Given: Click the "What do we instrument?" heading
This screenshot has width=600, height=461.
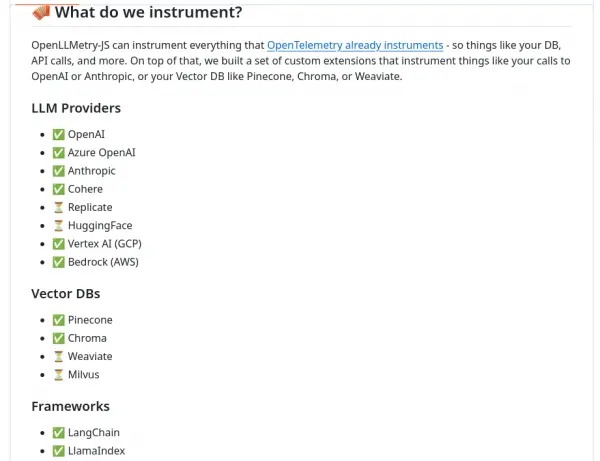Looking at the screenshot, I should point(148,13).
